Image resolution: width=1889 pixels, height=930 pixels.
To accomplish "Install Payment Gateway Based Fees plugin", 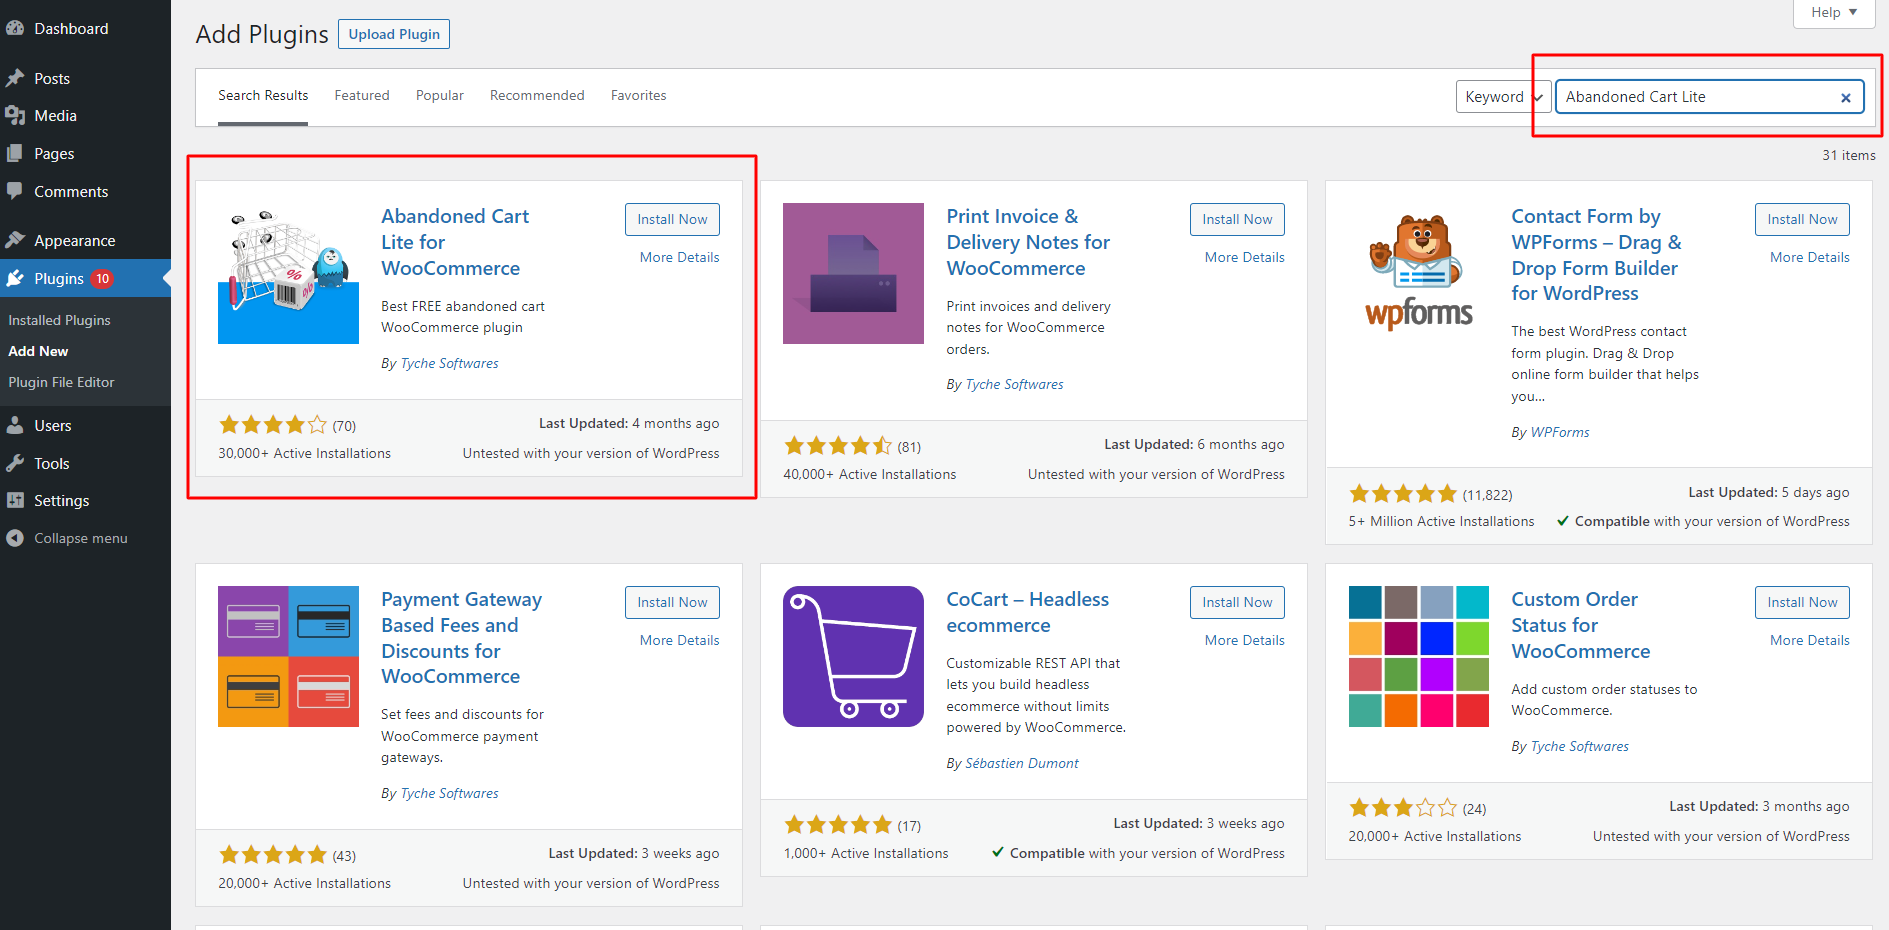I will click(672, 603).
